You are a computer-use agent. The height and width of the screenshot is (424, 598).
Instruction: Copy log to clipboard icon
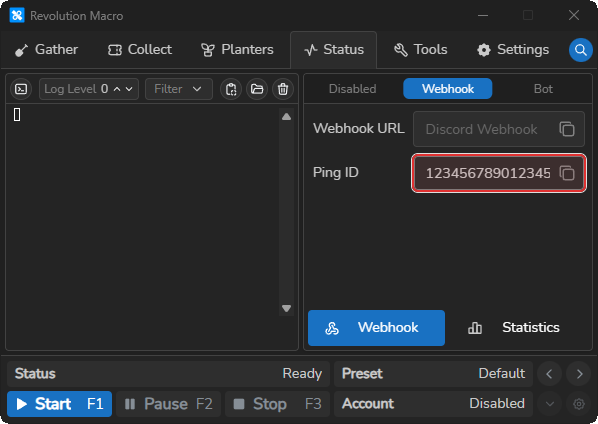[231, 89]
